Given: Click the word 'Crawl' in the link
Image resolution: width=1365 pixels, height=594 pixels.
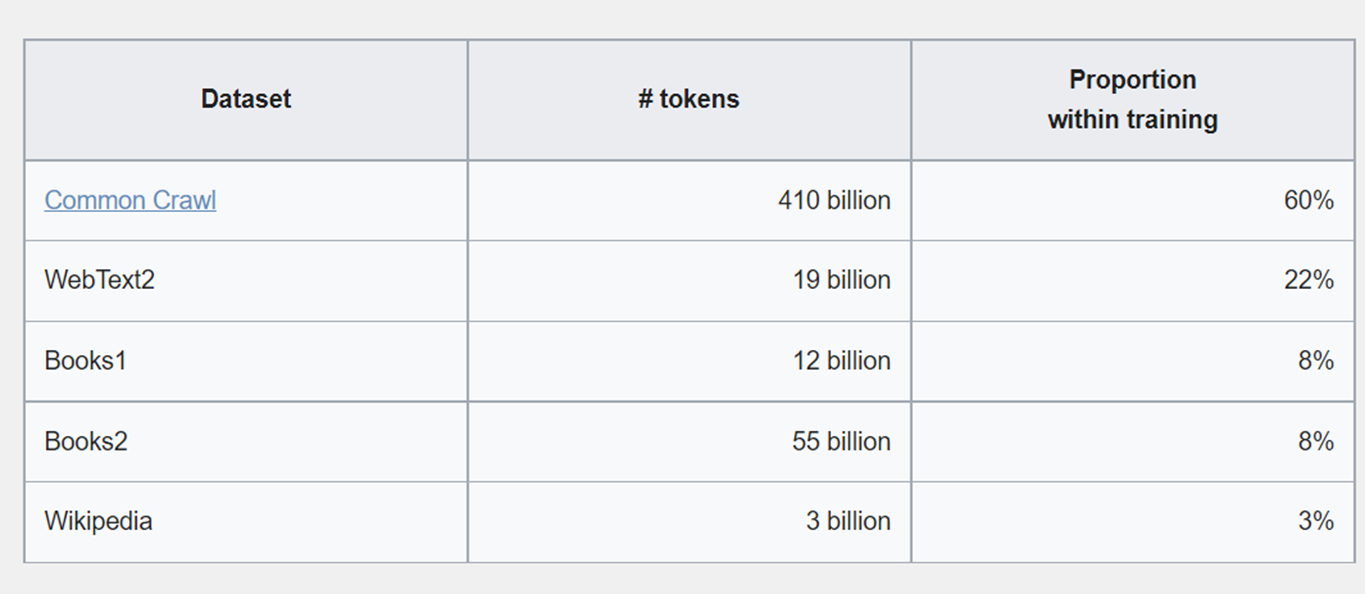Looking at the screenshot, I should pos(185,200).
